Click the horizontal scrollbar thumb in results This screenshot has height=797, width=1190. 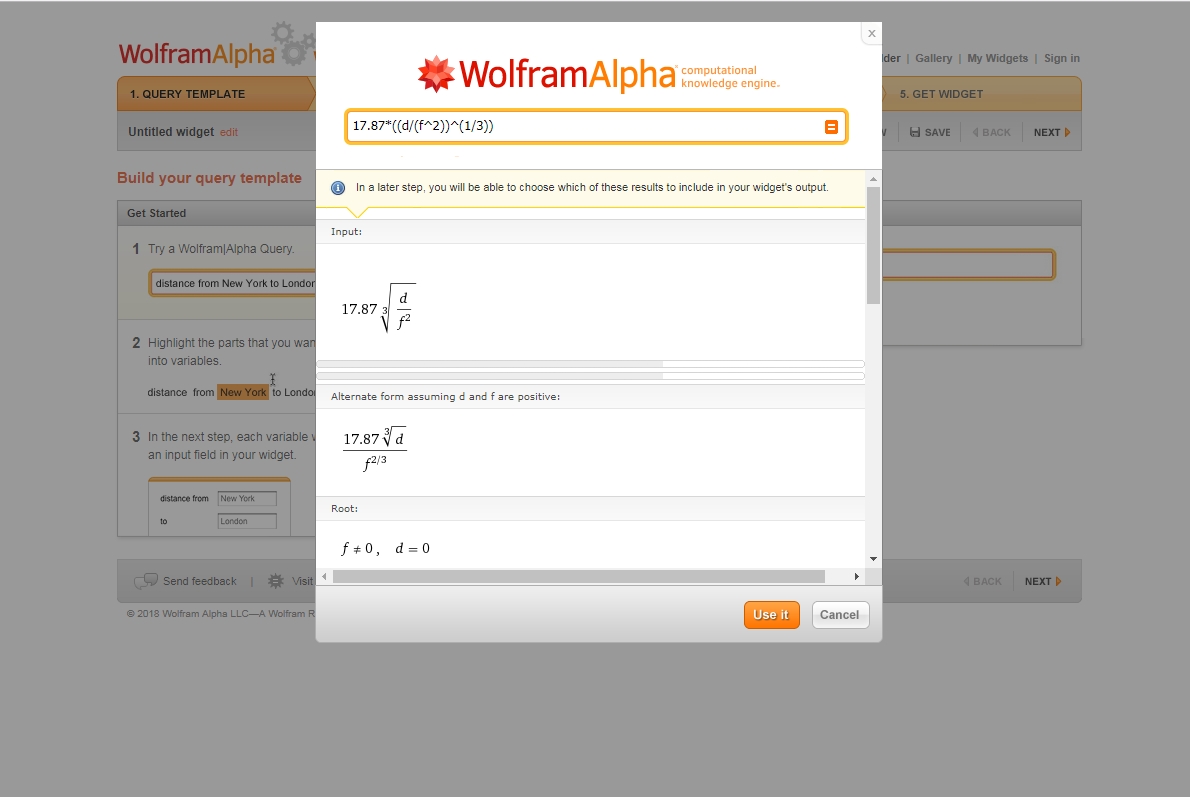(x=578, y=577)
